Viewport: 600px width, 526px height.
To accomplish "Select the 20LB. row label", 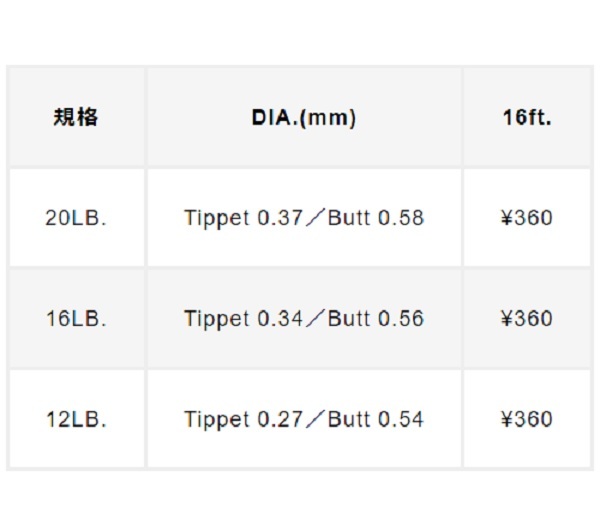I will point(76,218).
